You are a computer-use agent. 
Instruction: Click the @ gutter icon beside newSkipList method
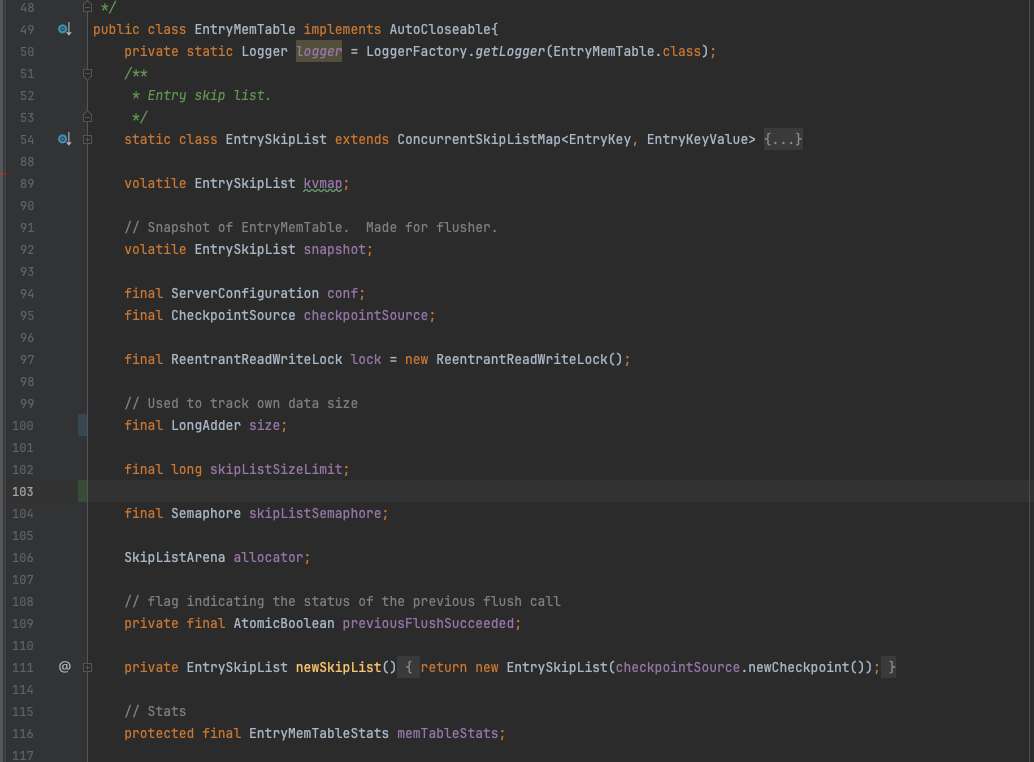click(65, 667)
